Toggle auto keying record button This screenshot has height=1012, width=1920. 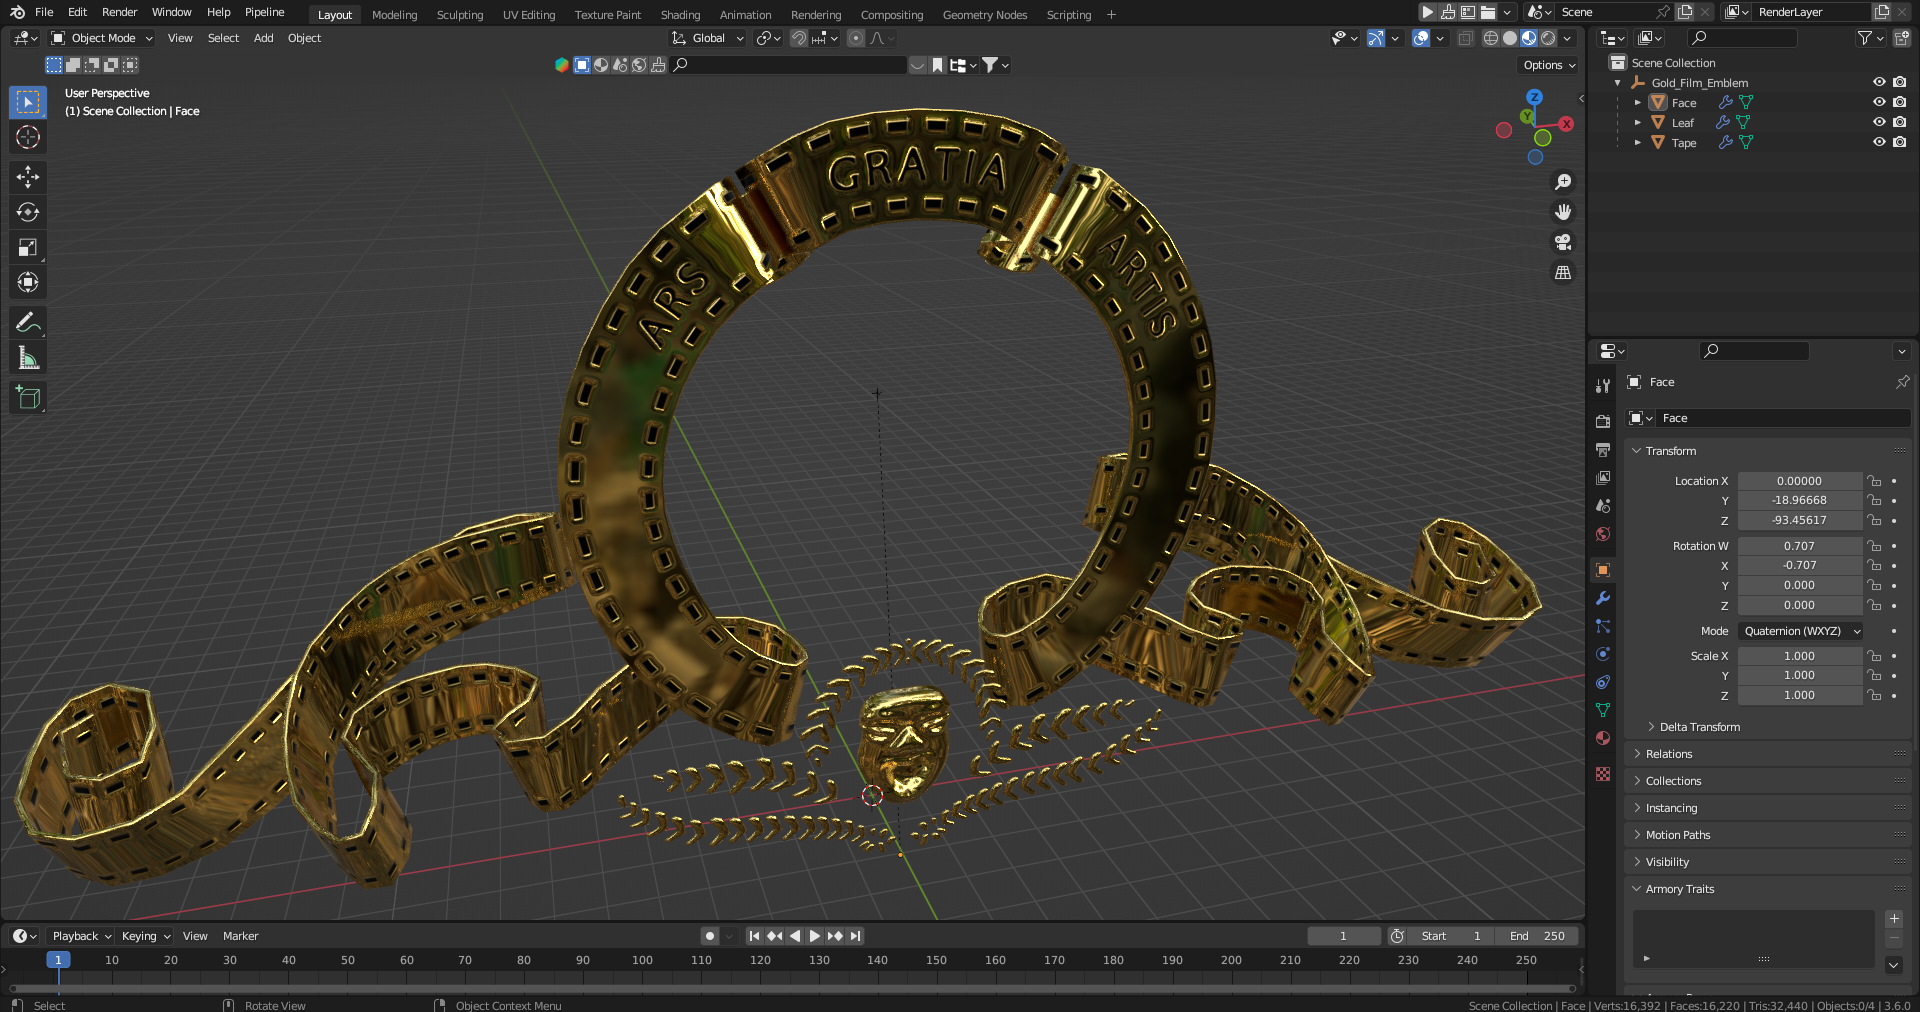pyautogui.click(x=710, y=936)
